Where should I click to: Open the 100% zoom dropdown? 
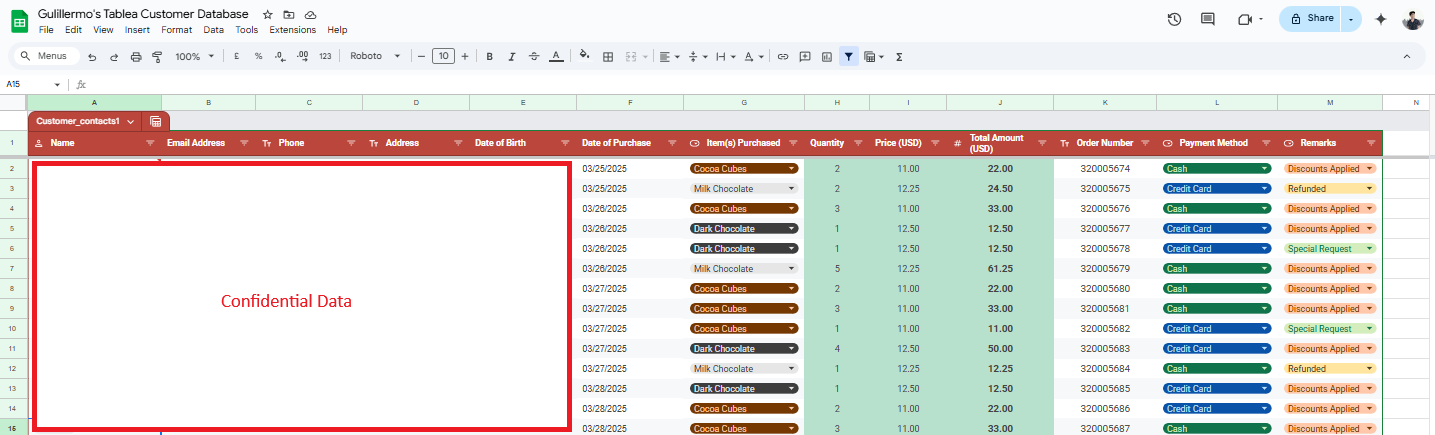click(193, 57)
